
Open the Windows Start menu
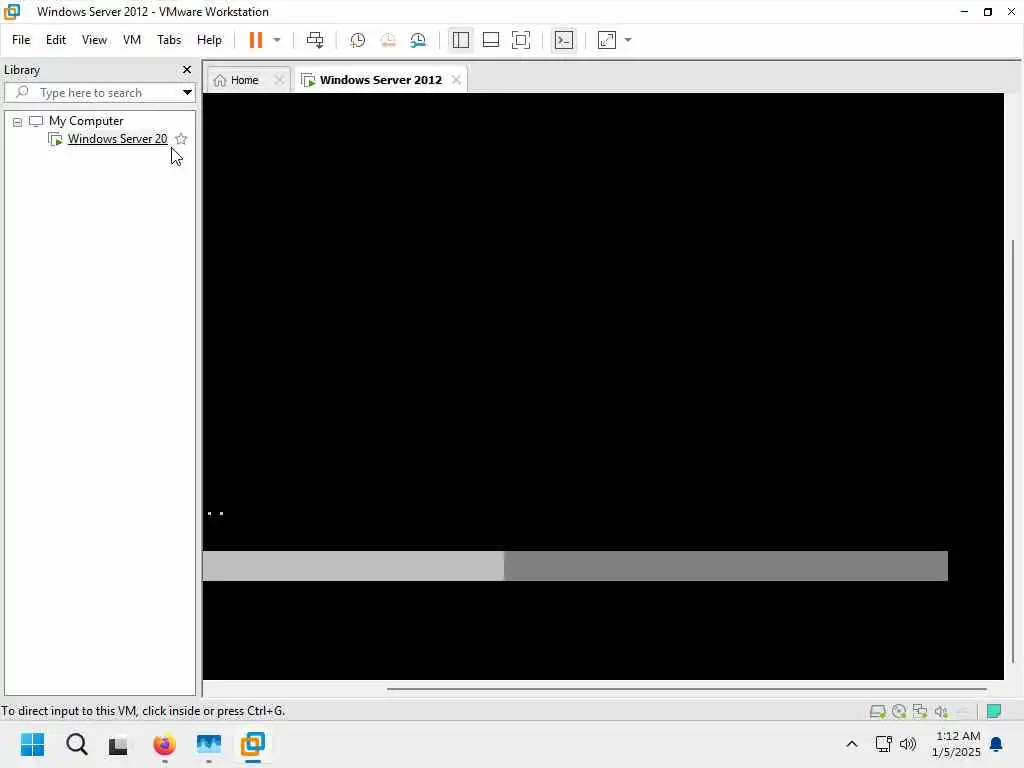coord(33,744)
